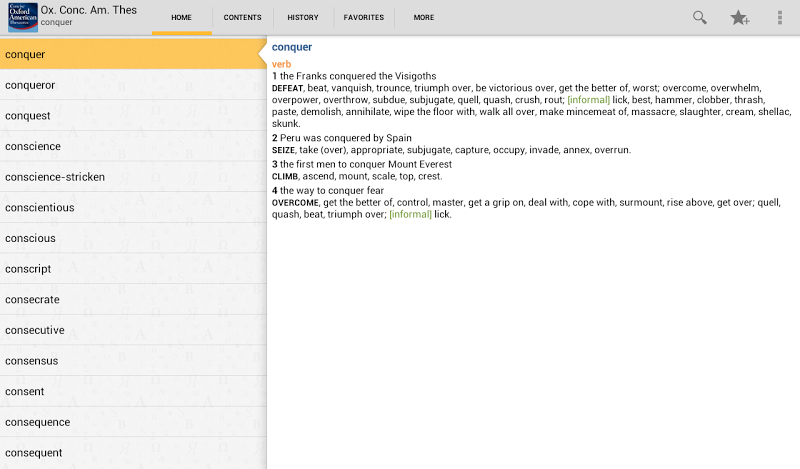Click example 'Peru was conquered by Spain'
800x469 pixels.
point(346,138)
